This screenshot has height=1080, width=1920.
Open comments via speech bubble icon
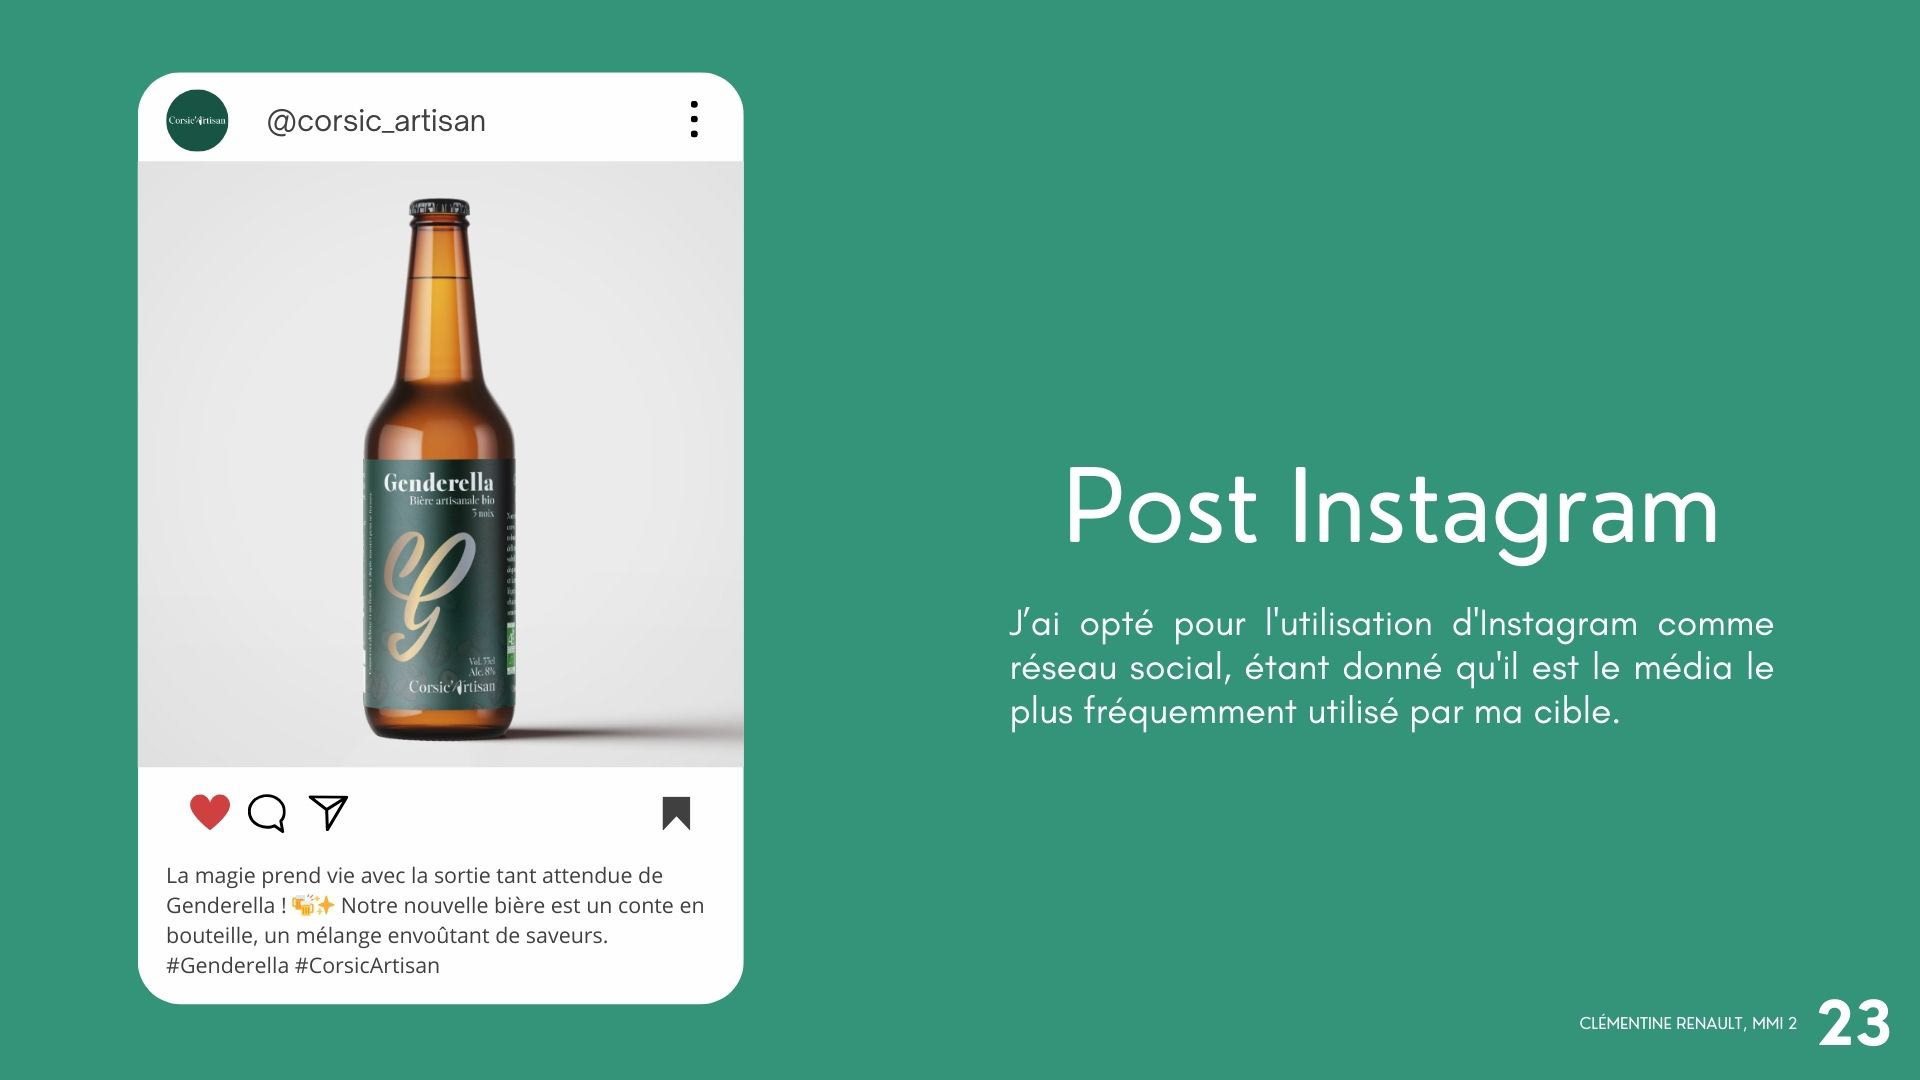click(x=267, y=813)
